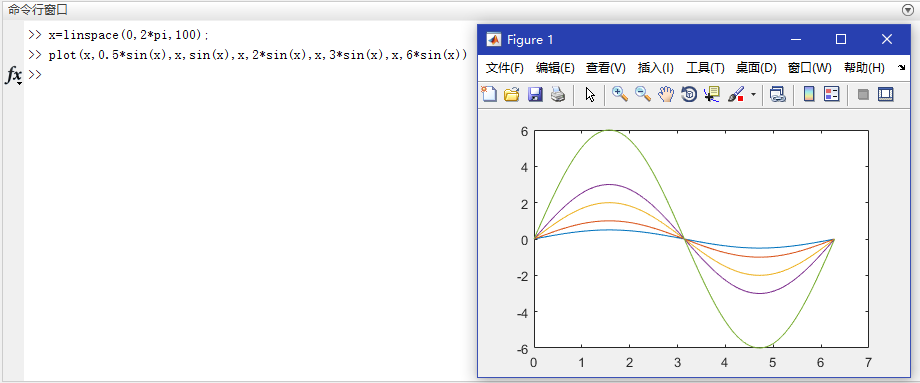Viewport: 920px width, 383px height.
Task: Open the 插入(I) menu
Action: [x=655, y=68]
